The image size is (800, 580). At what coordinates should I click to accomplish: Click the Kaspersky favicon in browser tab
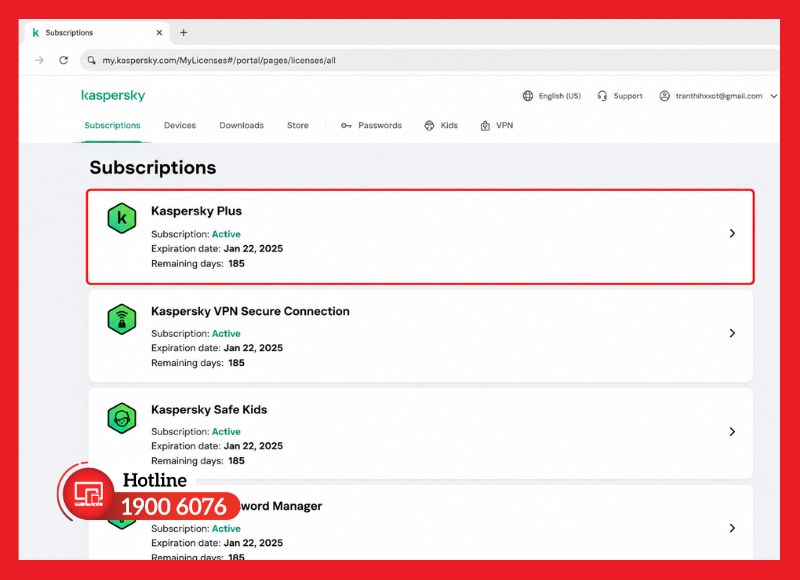(36, 33)
